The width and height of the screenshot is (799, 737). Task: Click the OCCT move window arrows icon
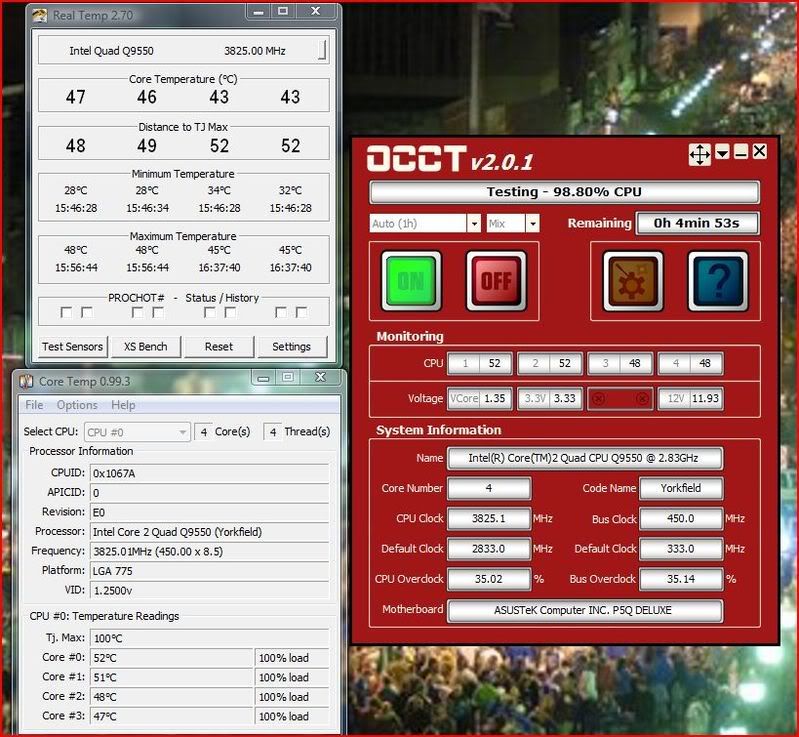click(700, 154)
